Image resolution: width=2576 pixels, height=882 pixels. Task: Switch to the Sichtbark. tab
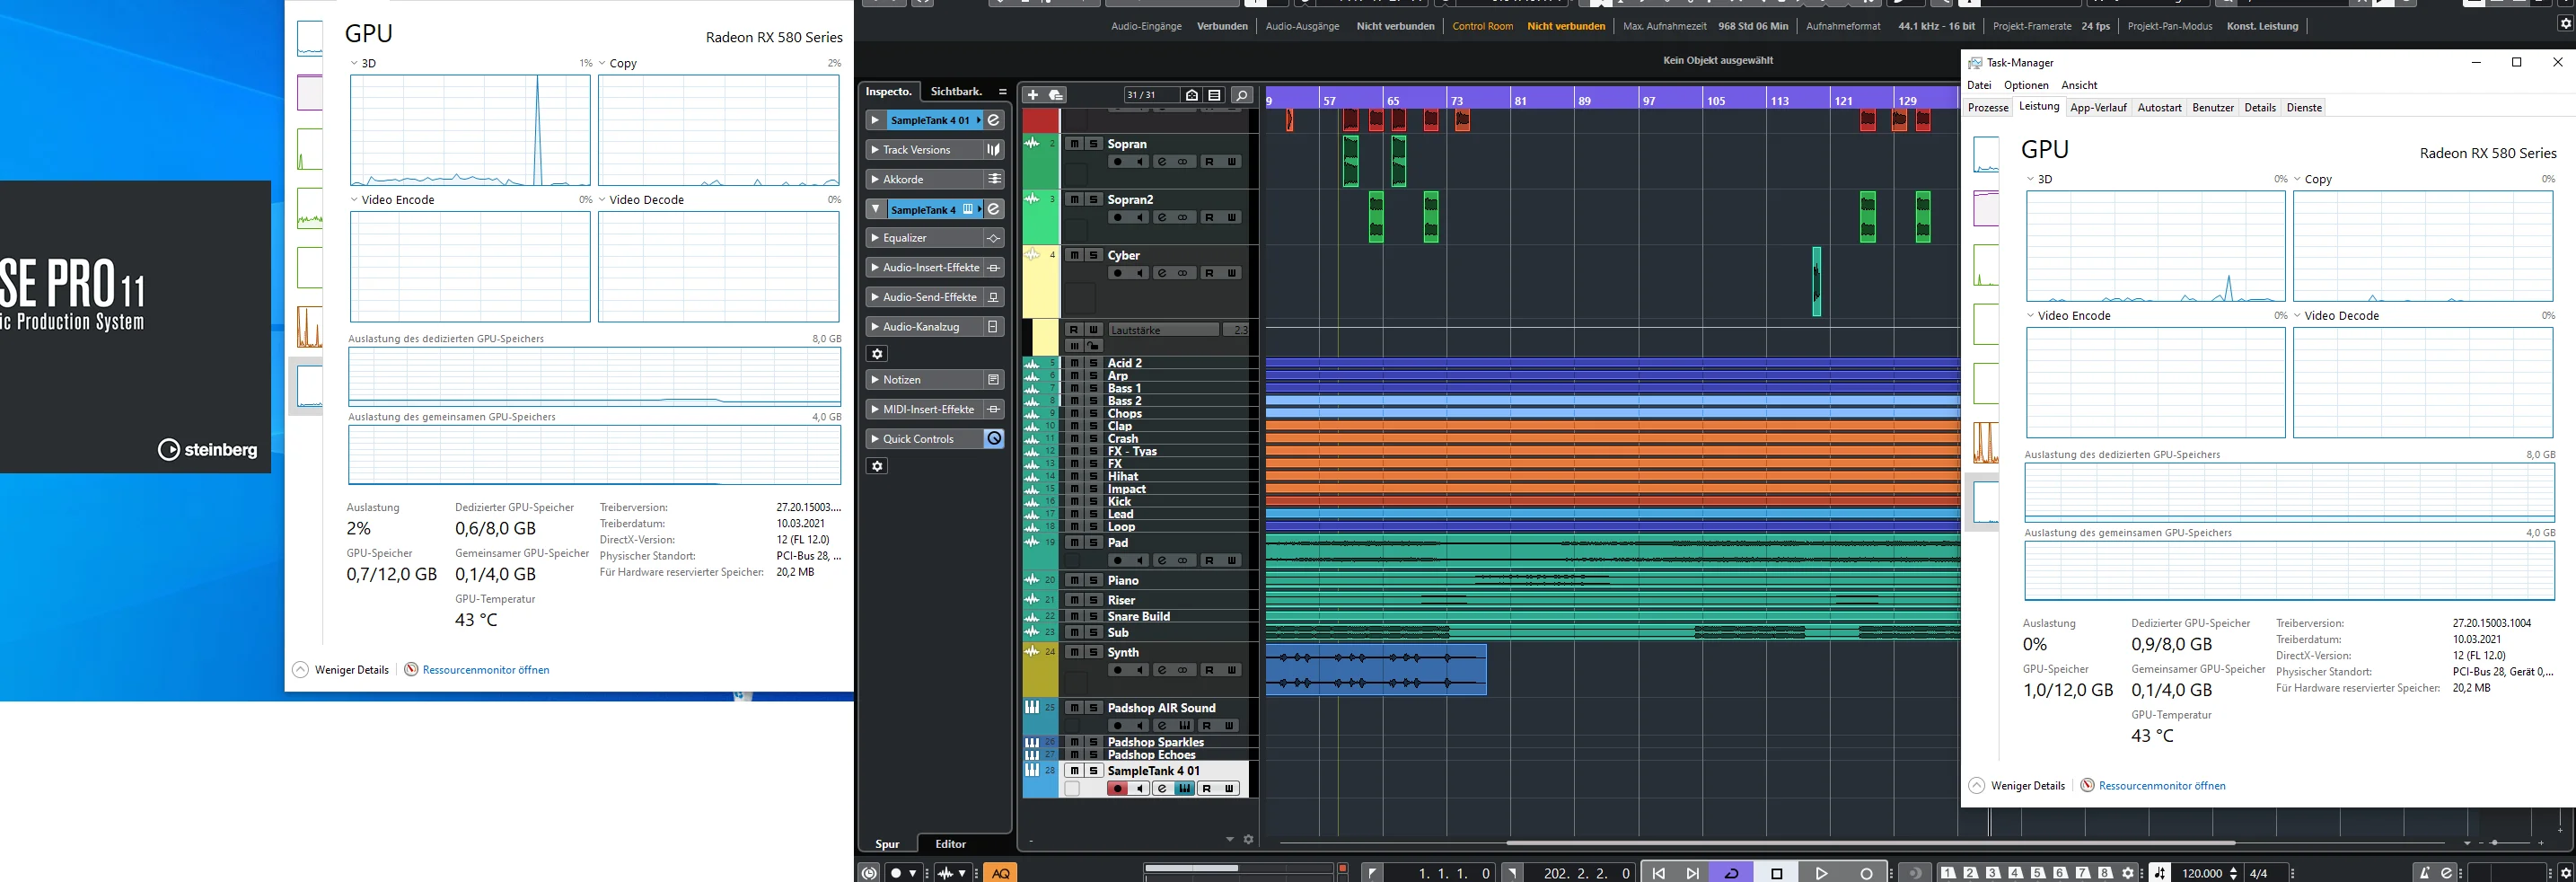click(956, 91)
